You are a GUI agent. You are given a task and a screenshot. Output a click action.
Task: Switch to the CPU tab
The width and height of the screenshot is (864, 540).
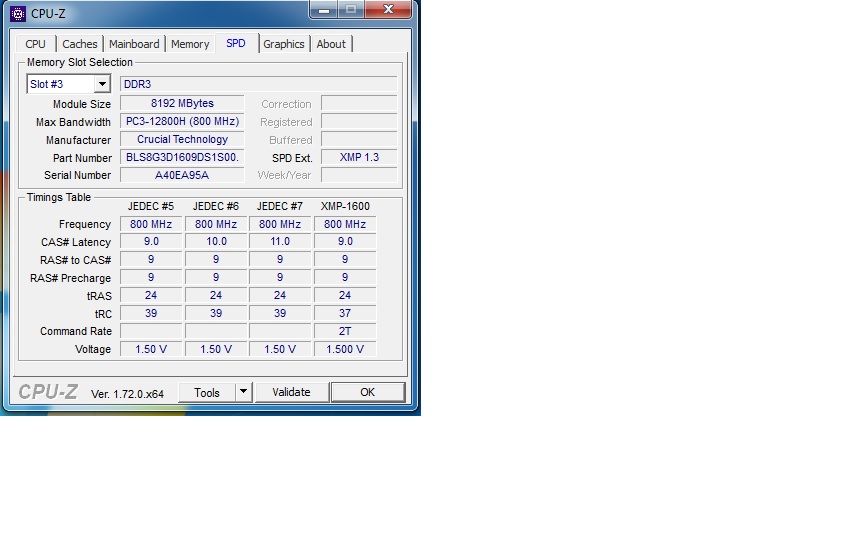pyautogui.click(x=35, y=44)
